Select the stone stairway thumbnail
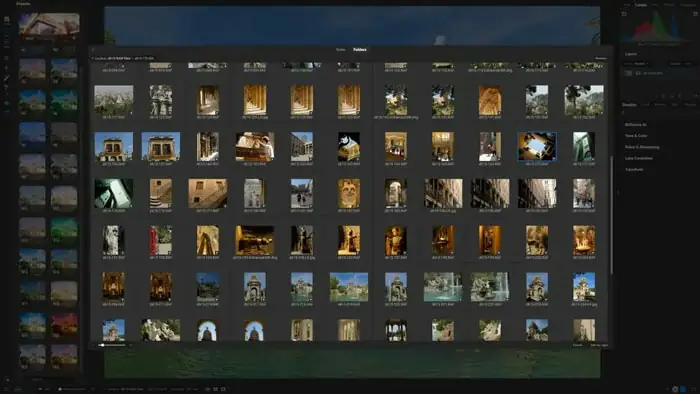Screen dimensions: 700x394 pos(161,193)
